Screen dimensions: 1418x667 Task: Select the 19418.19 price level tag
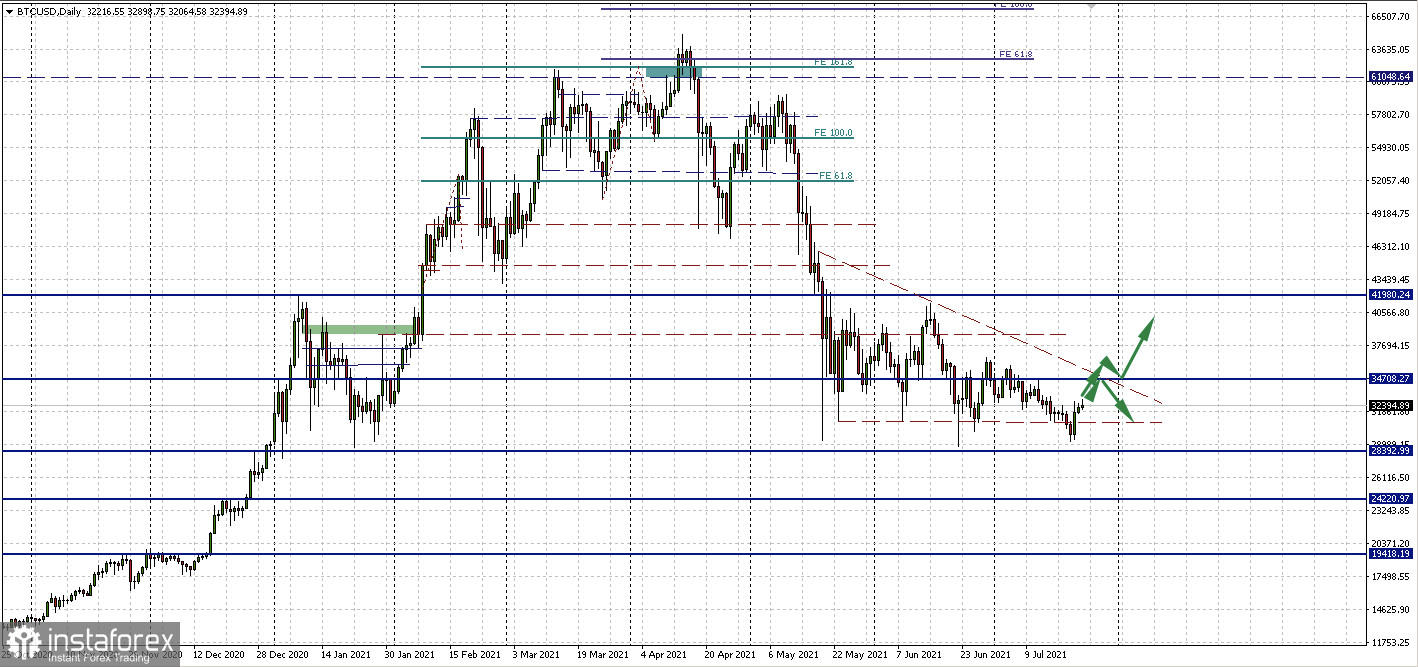tap(1391, 553)
